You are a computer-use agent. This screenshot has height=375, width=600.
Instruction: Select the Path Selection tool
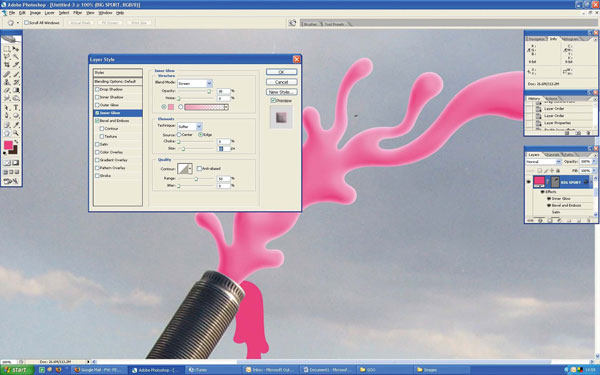coord(7,108)
